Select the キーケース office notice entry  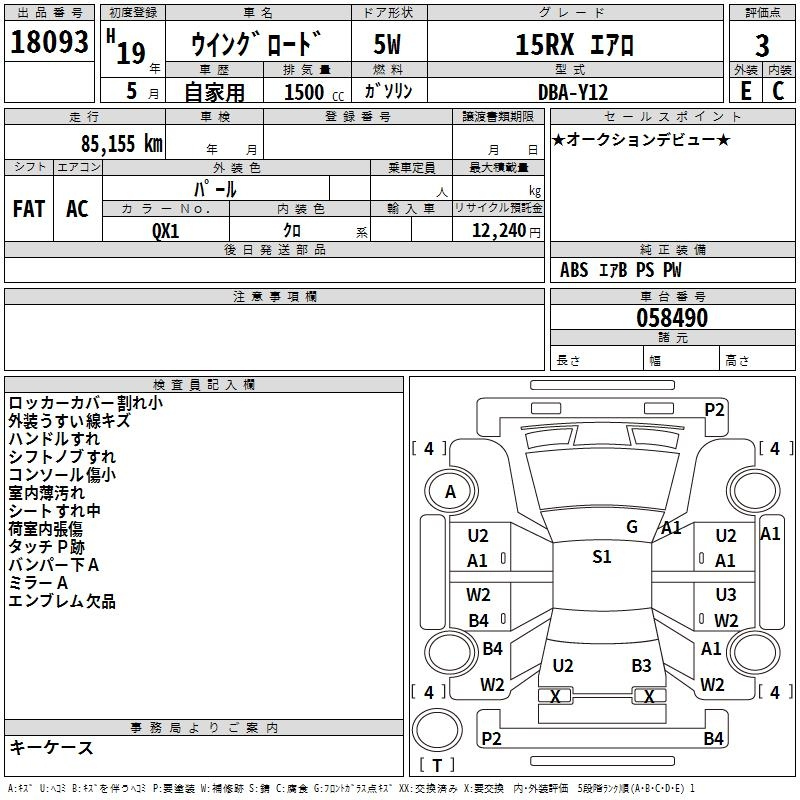point(51,747)
